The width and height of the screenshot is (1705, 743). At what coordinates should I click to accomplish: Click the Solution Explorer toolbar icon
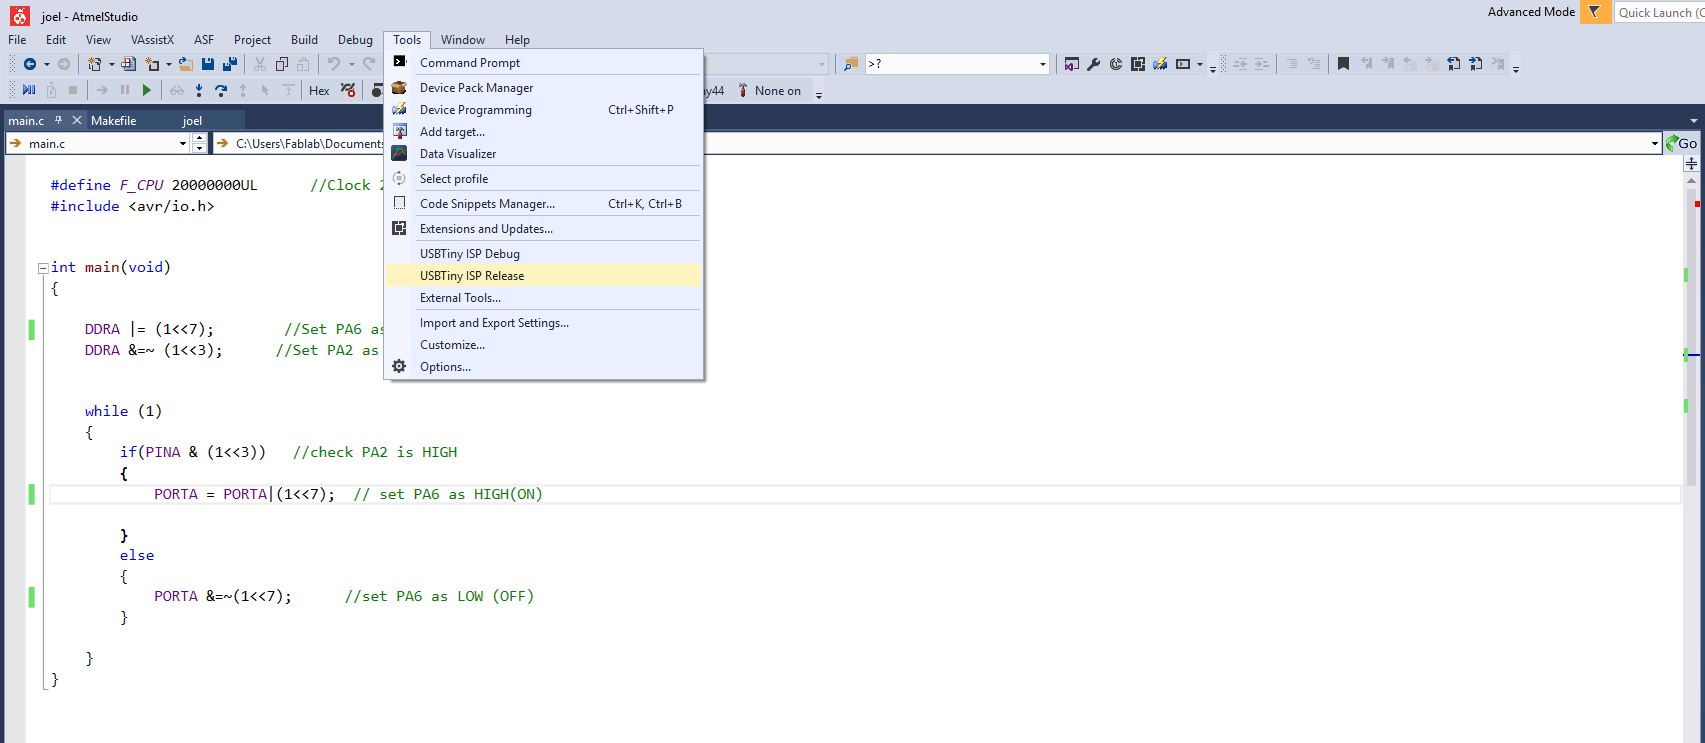coord(1072,64)
